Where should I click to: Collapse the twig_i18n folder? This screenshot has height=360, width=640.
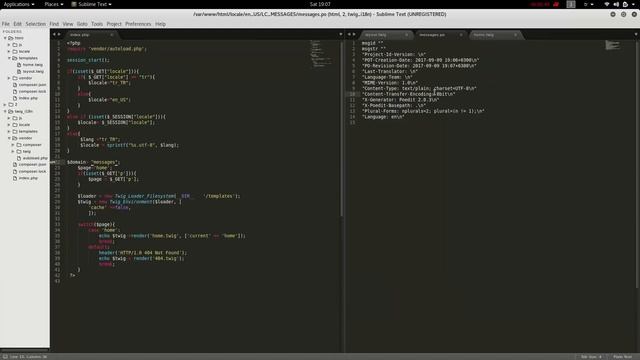5,111
